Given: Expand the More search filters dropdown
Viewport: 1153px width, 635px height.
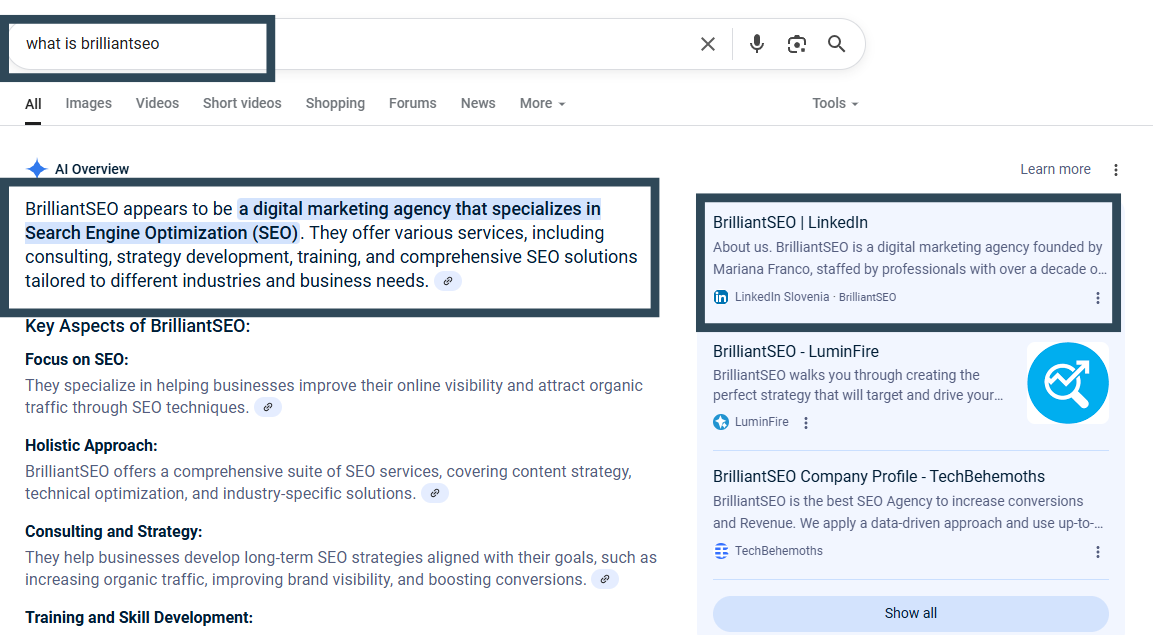Looking at the screenshot, I should [542, 104].
